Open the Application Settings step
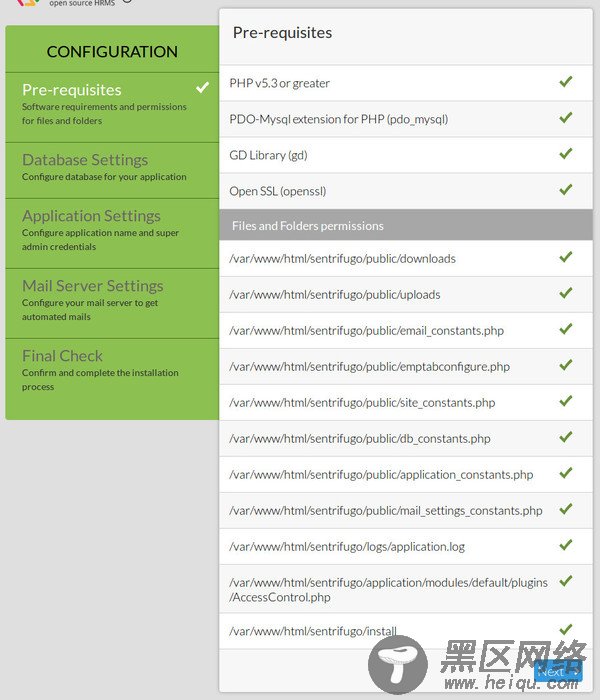 [x=112, y=233]
